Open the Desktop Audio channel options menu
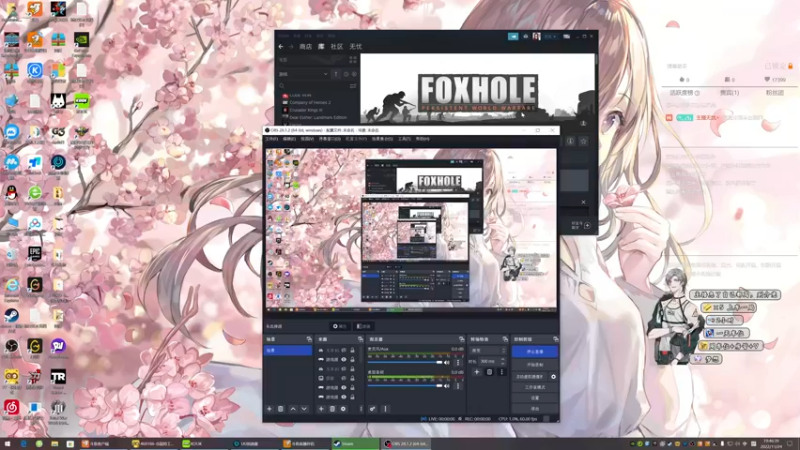The image size is (800, 450). point(458,386)
